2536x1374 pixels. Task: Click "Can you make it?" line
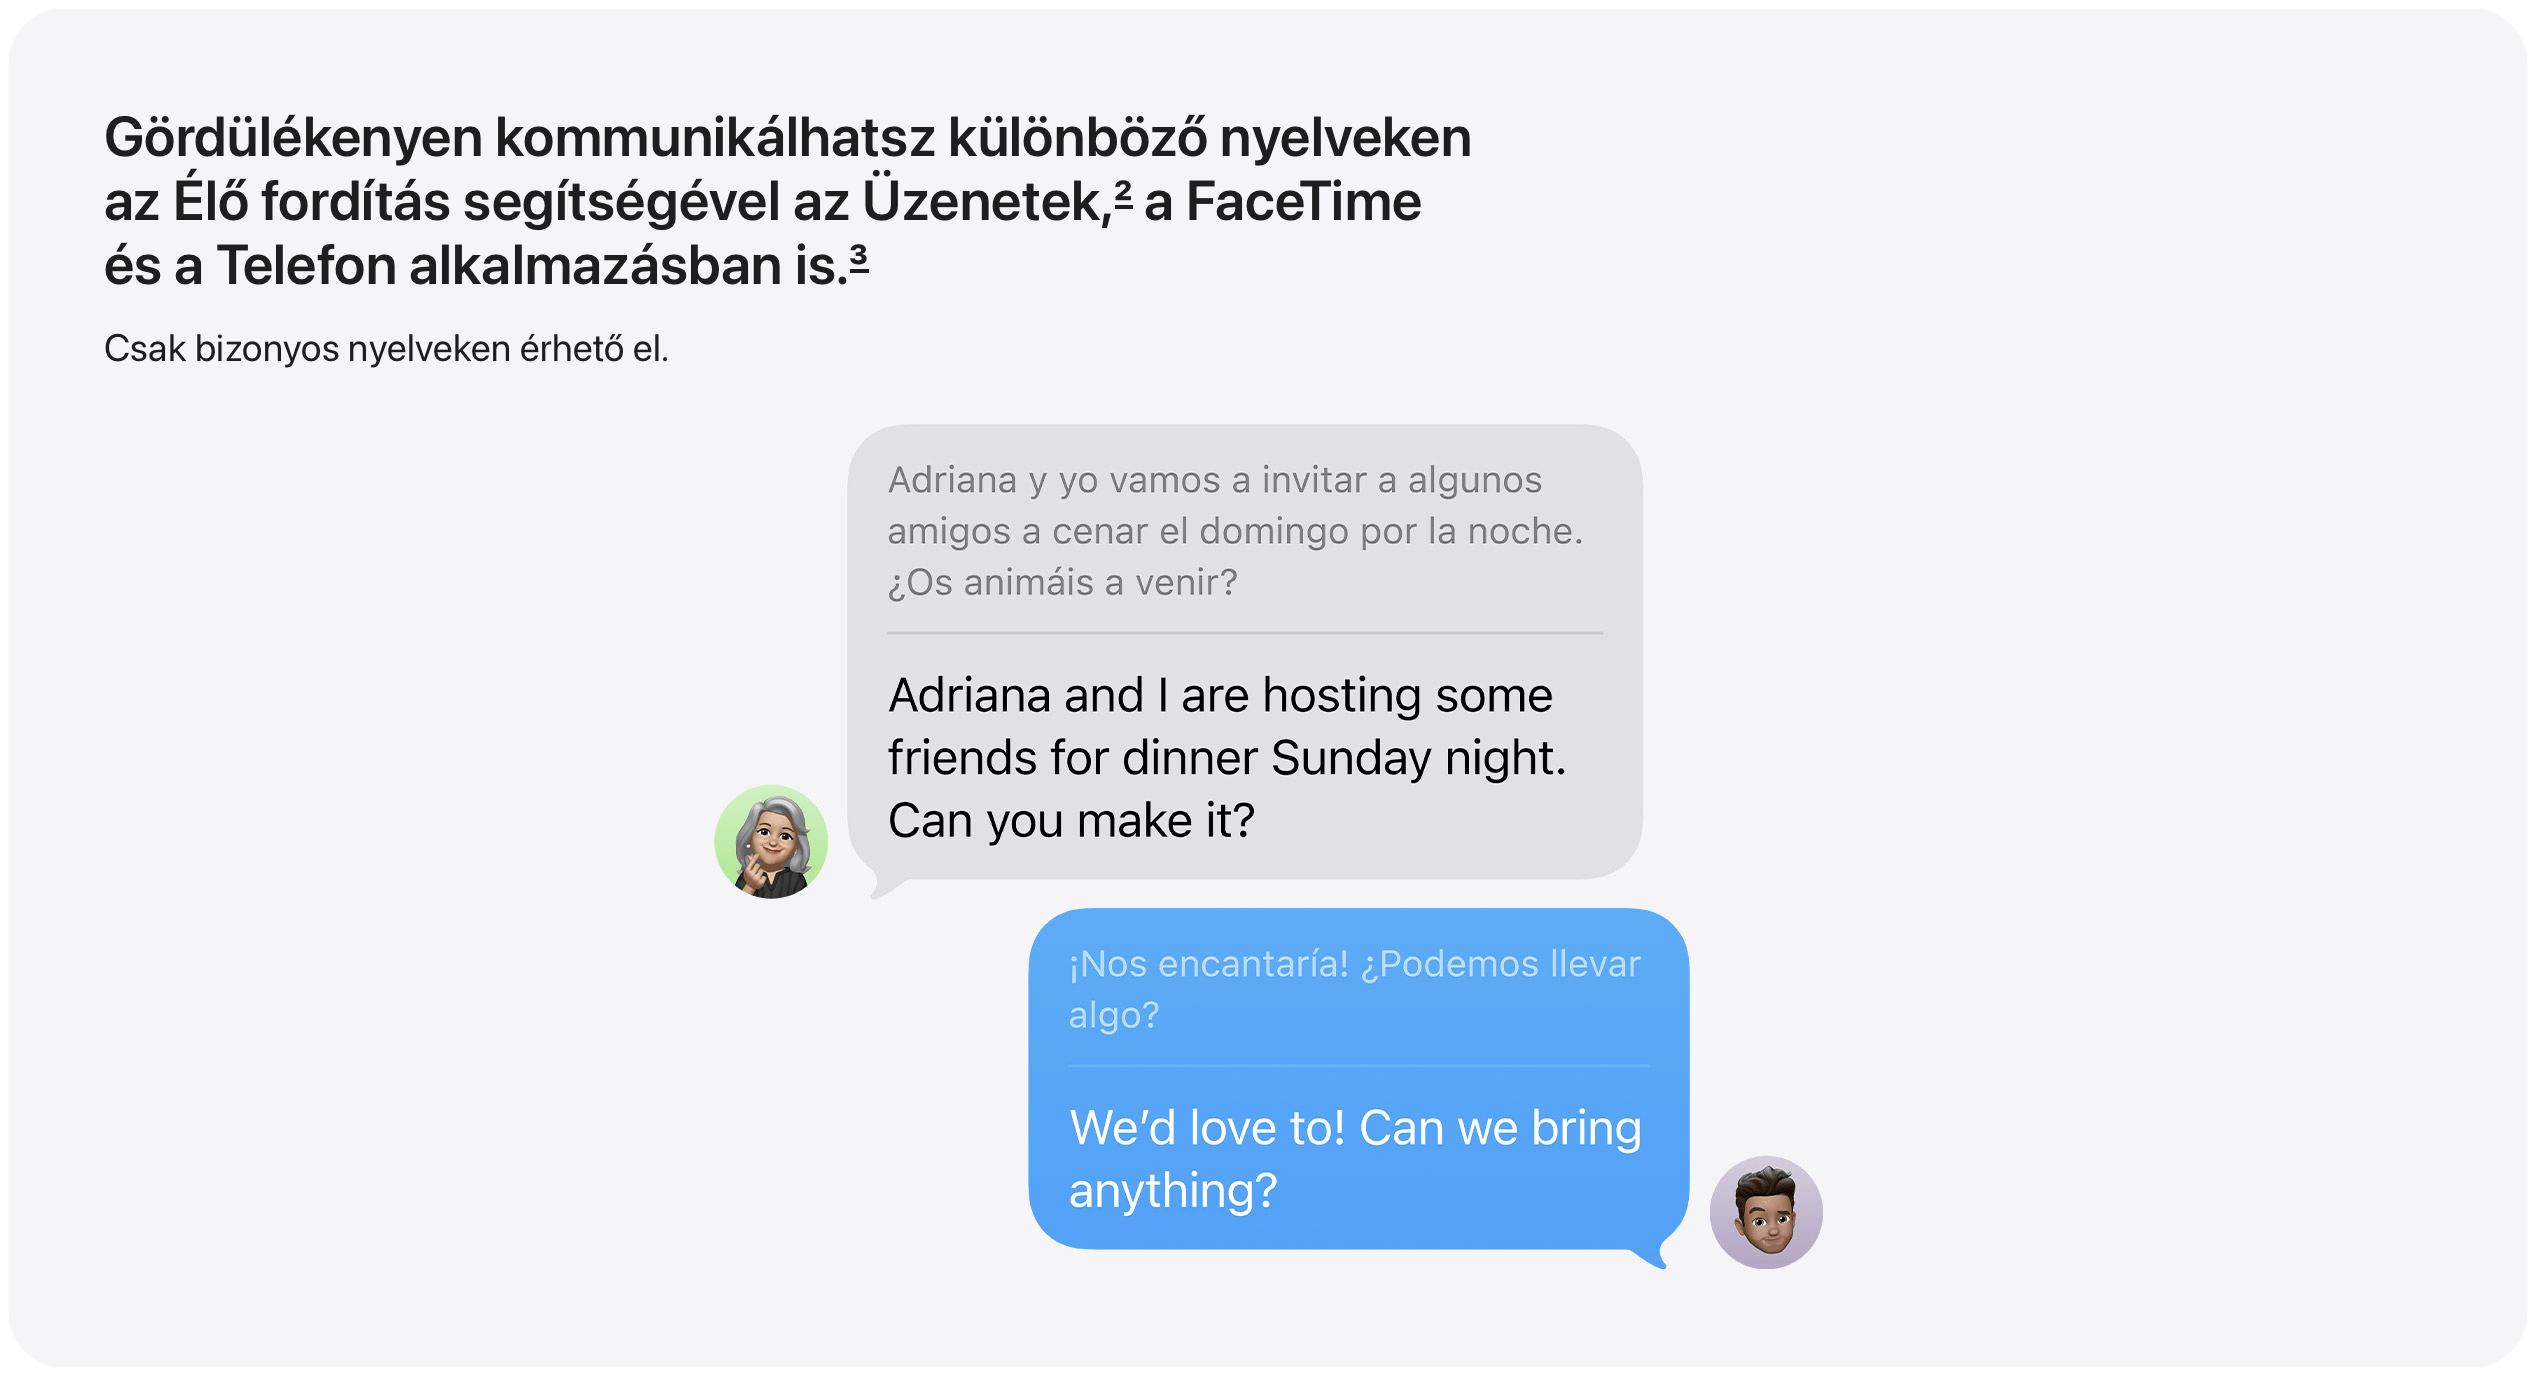(1071, 821)
